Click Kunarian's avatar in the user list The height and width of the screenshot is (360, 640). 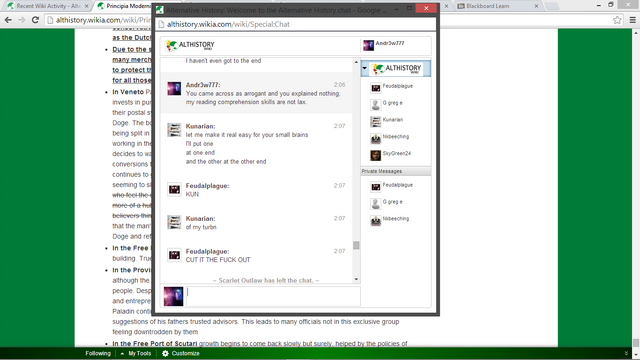pos(376,121)
